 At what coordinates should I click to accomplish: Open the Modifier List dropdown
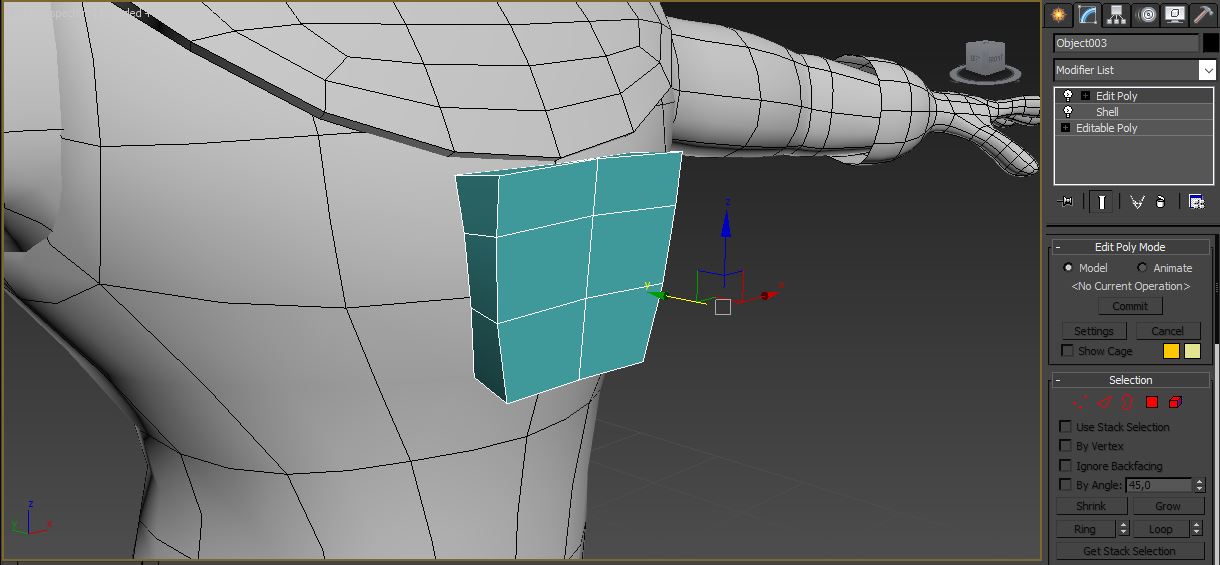point(1207,70)
